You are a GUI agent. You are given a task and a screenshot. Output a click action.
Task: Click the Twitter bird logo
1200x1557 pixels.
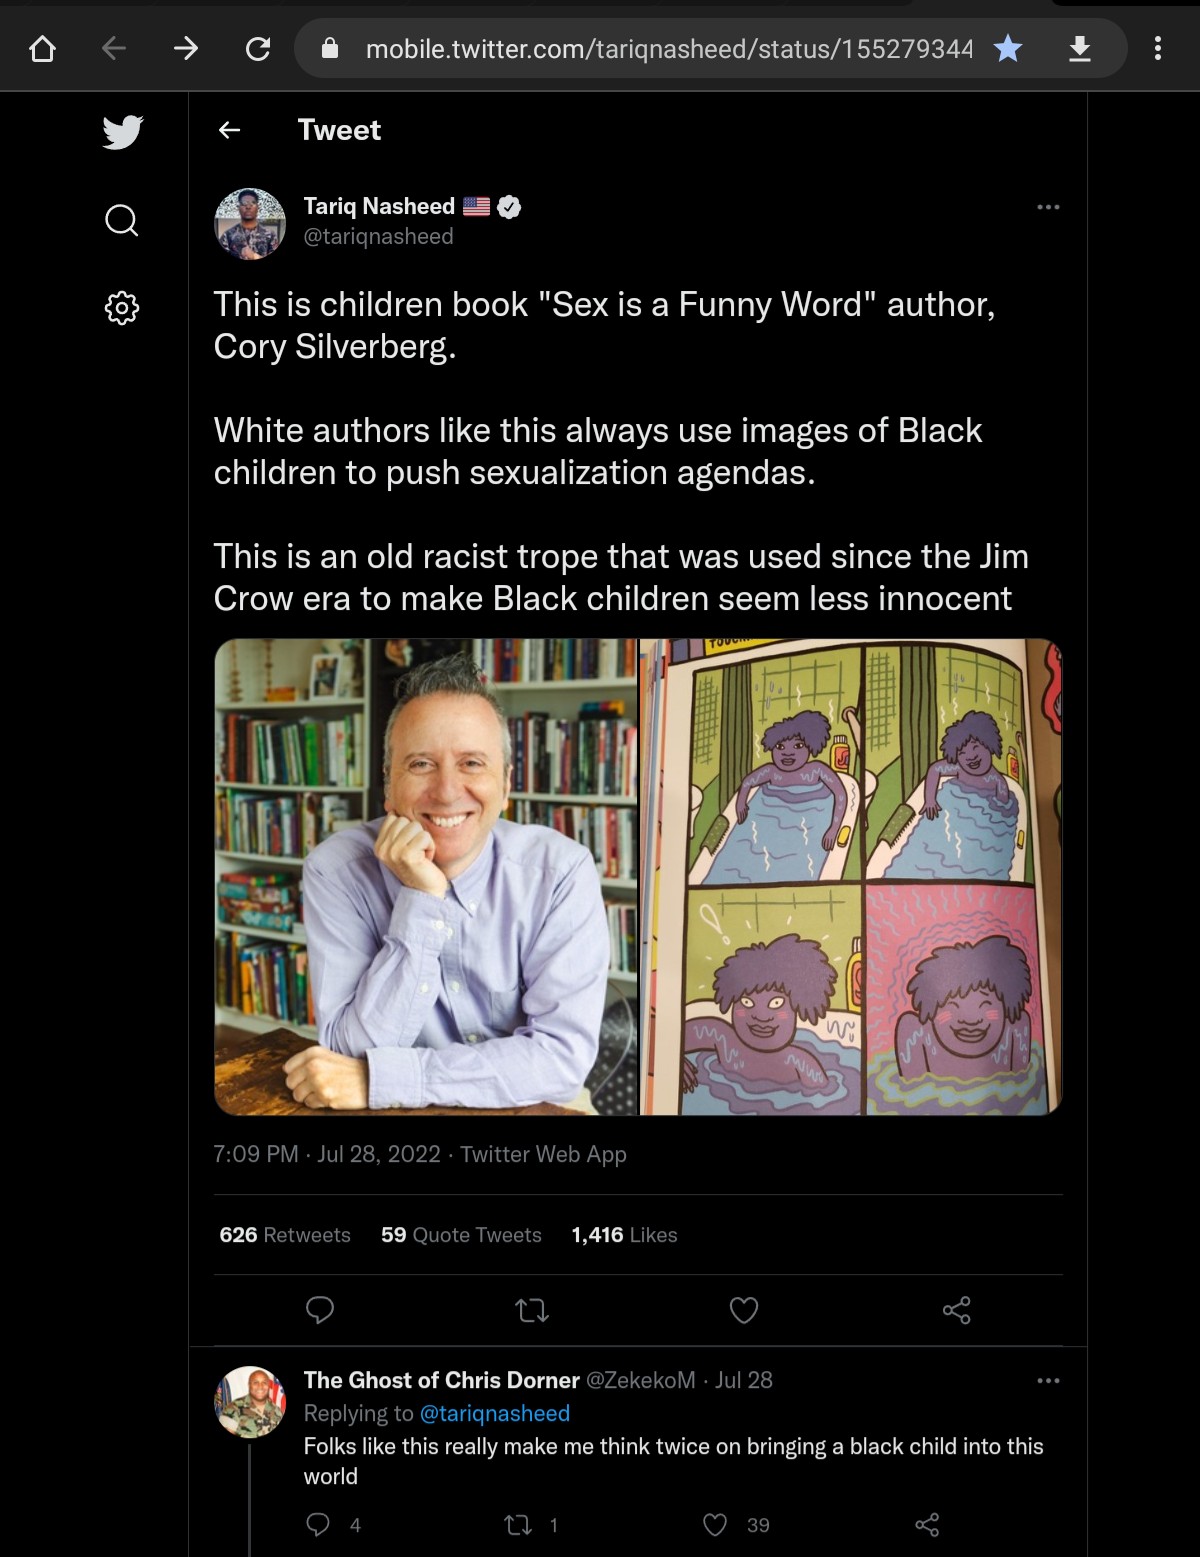click(123, 132)
